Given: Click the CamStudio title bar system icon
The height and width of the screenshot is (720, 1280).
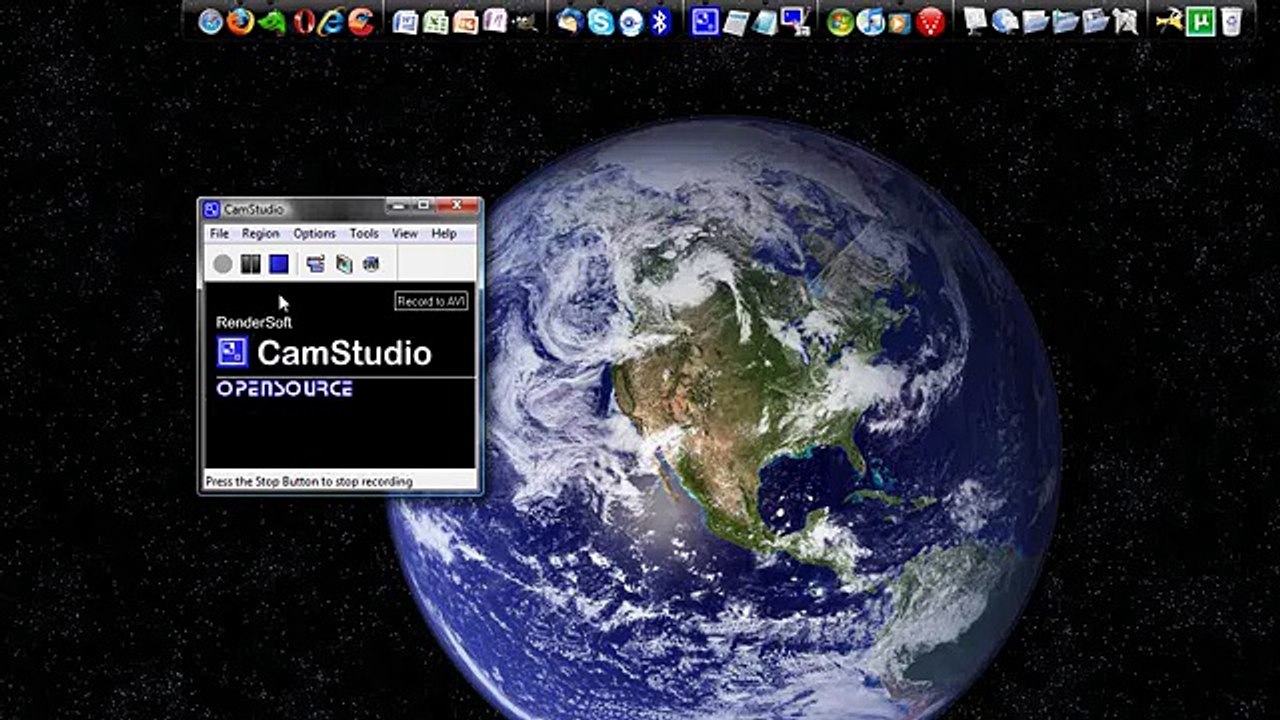Looking at the screenshot, I should (211, 209).
